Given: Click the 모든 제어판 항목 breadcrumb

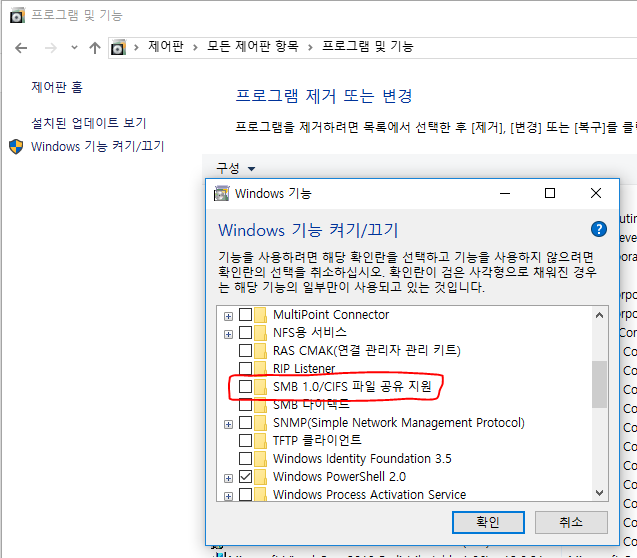Looking at the screenshot, I should (x=253, y=46).
